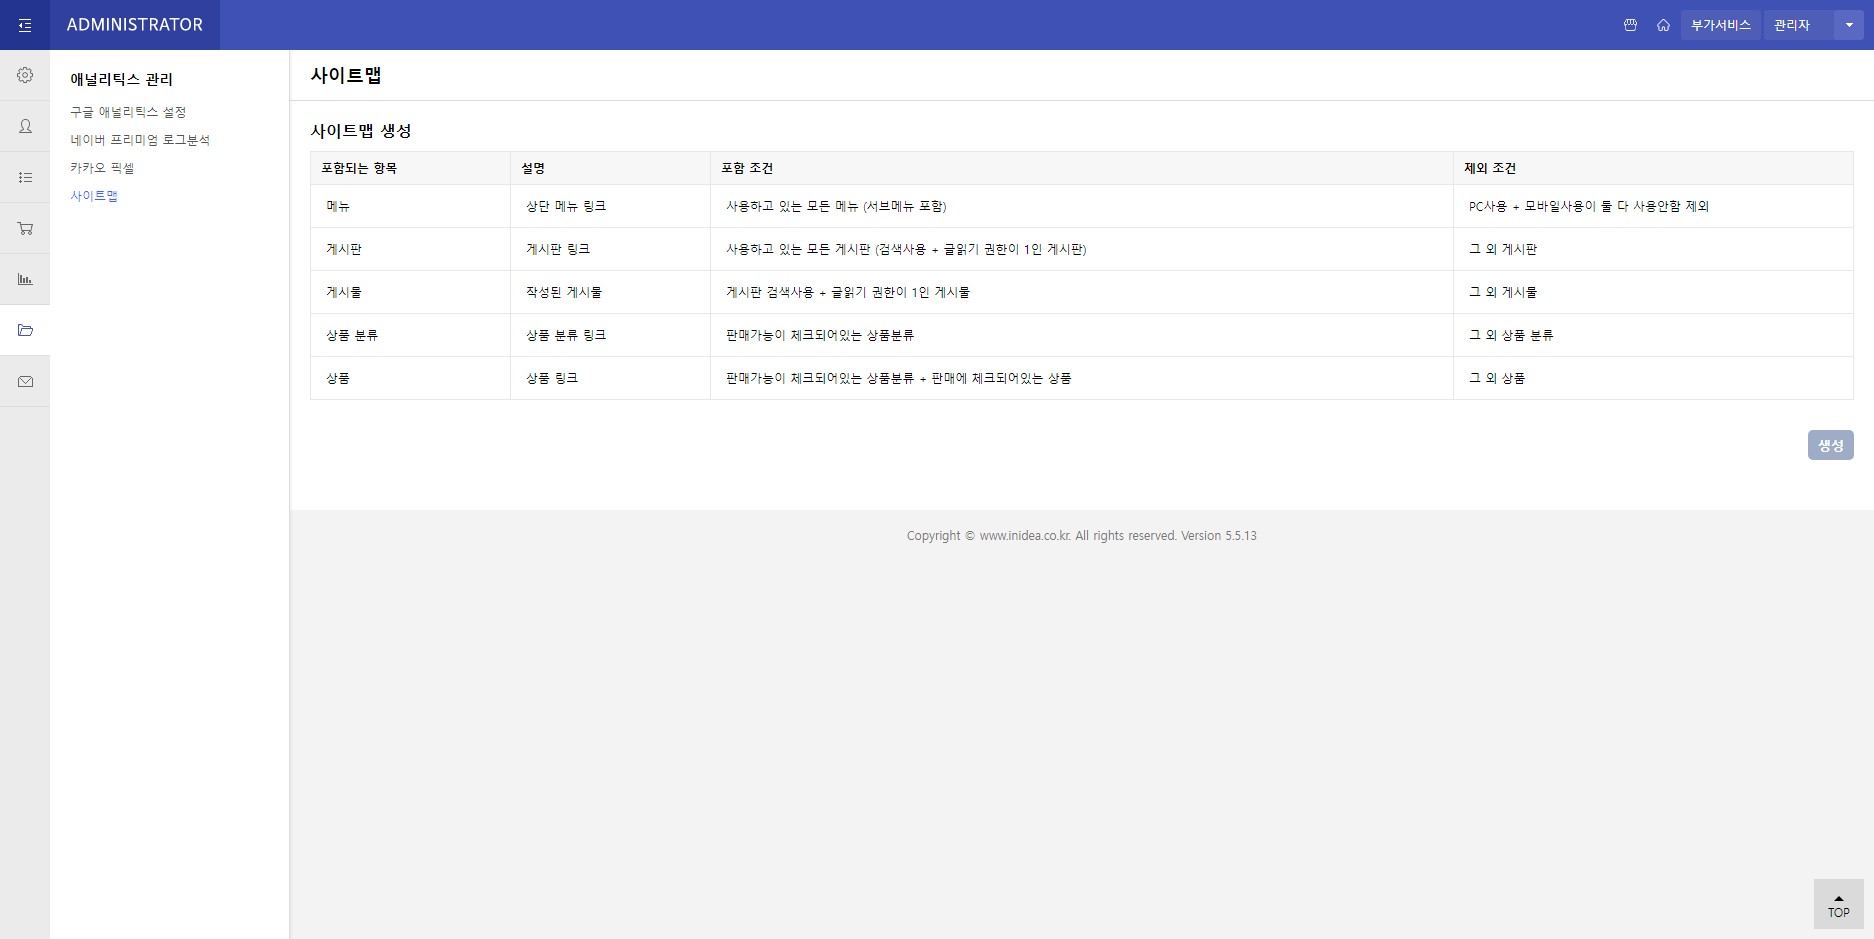Open 구글 애널리틱스 설정 menu item

point(128,112)
